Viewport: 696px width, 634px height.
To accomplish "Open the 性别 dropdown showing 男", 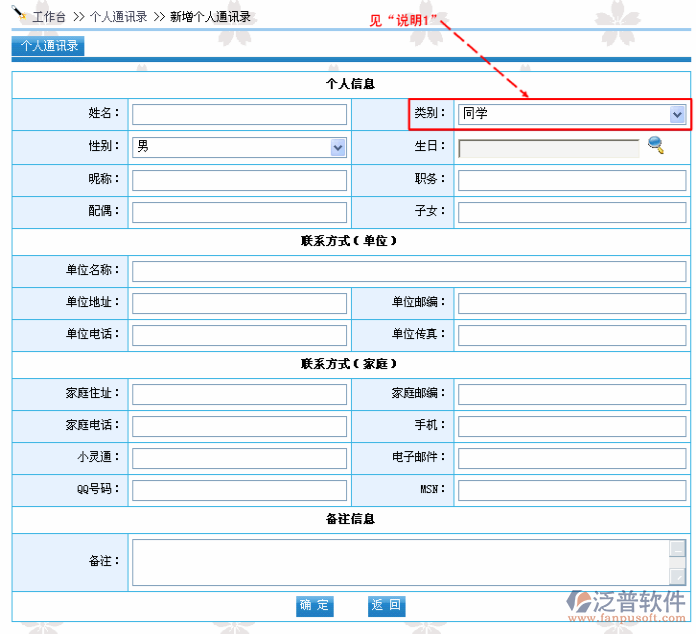I will (239, 147).
